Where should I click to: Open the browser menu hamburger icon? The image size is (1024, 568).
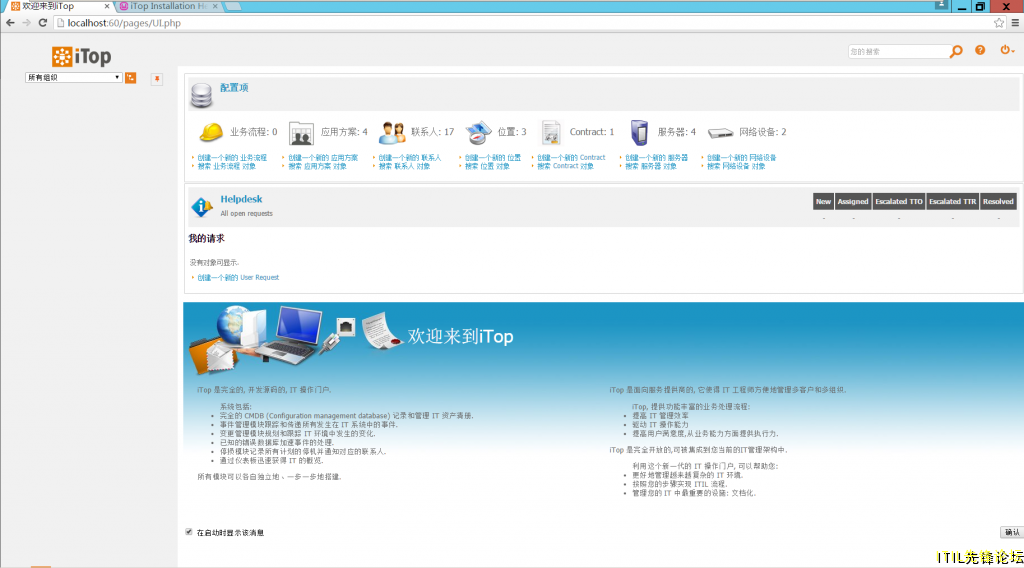coord(1015,23)
